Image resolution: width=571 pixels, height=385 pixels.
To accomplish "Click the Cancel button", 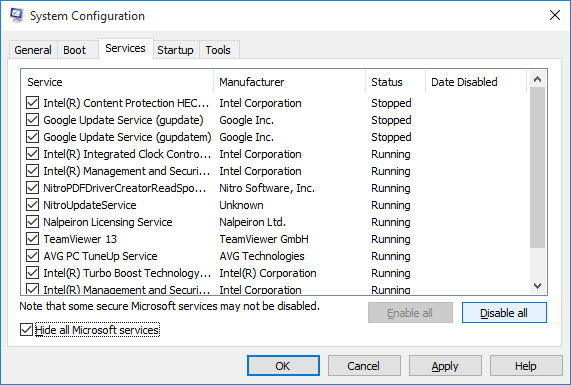I will tap(364, 366).
